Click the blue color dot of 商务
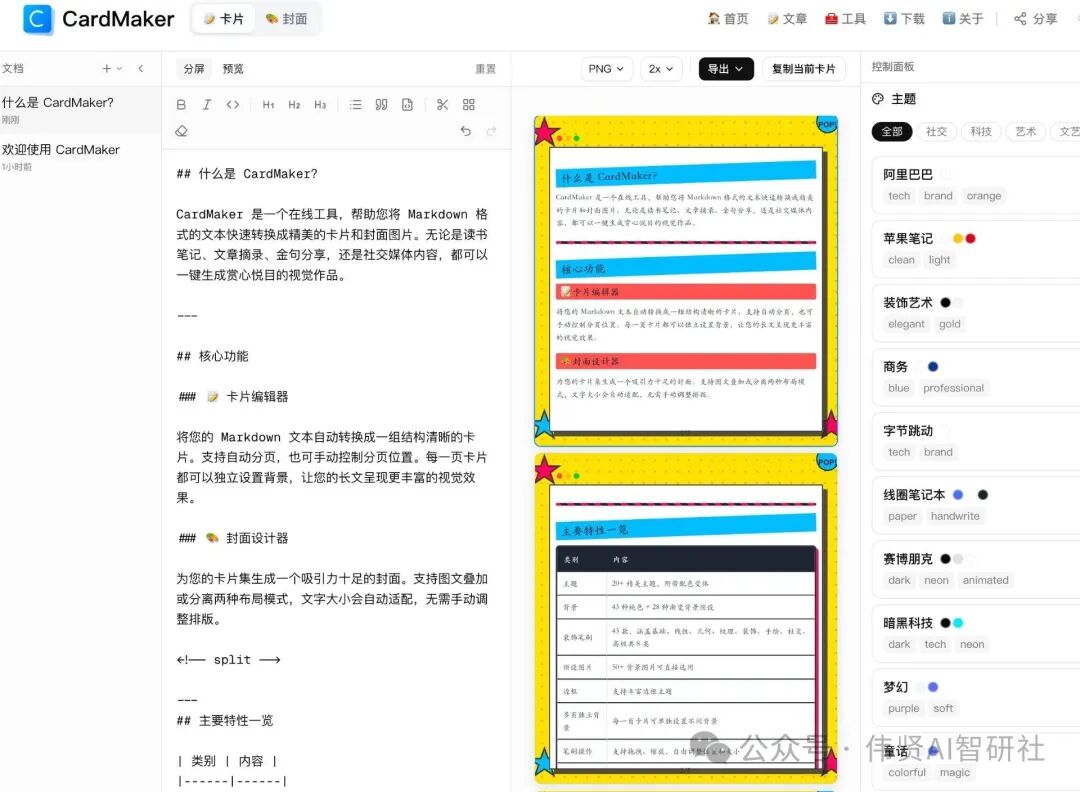This screenshot has height=792, width=1080. (933, 366)
